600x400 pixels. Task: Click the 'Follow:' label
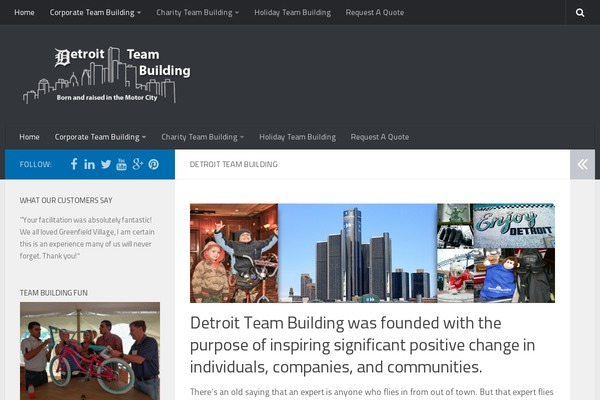36,164
